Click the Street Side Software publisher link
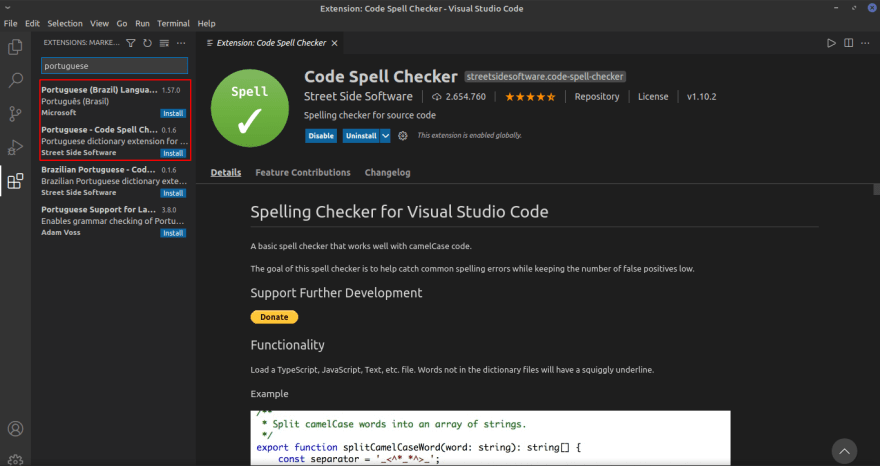The image size is (880, 466). pos(358,97)
